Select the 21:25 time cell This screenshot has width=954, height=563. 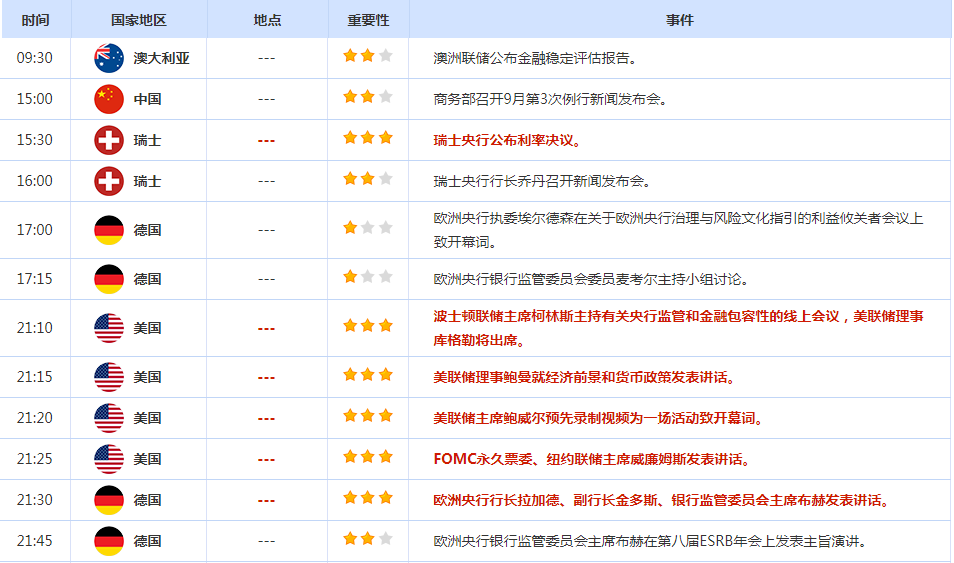[35, 459]
